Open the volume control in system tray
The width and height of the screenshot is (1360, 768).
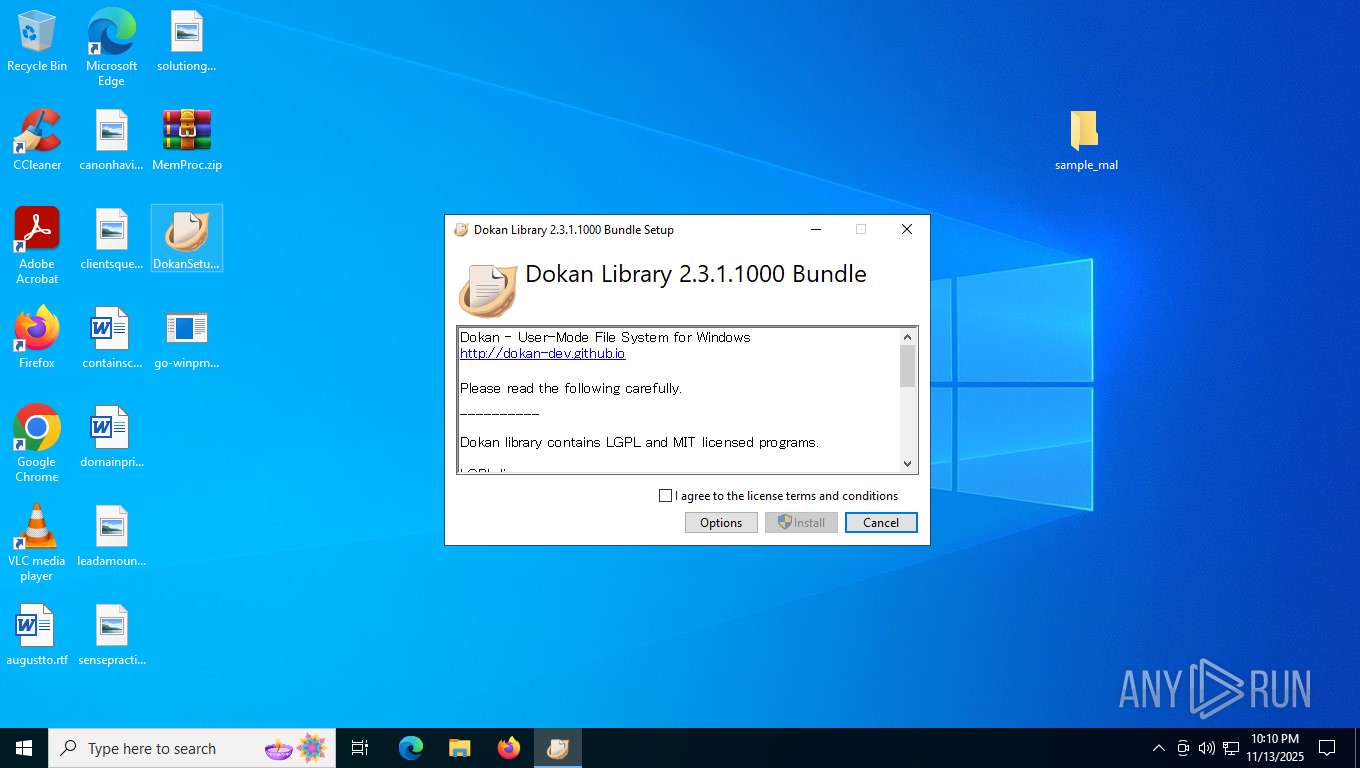coord(1206,748)
